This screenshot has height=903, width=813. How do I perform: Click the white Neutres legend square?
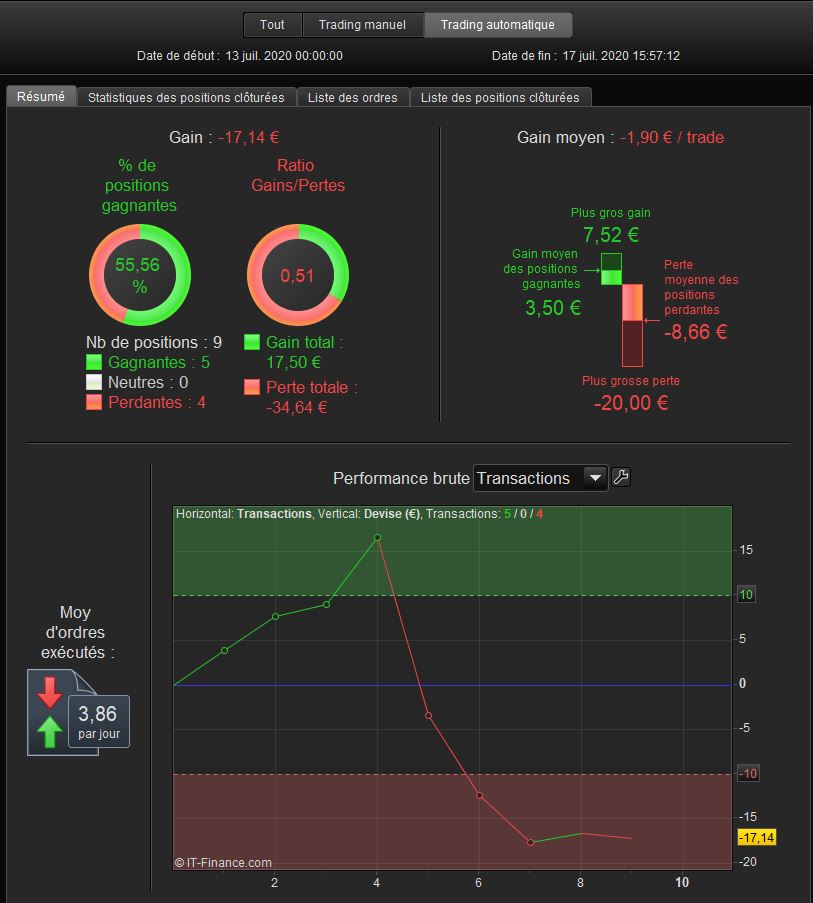pyautogui.click(x=94, y=382)
